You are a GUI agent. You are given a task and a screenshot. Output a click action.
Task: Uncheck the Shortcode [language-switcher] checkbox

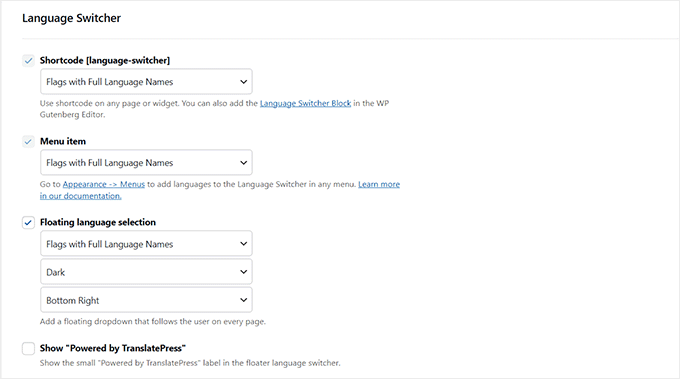coord(28,61)
